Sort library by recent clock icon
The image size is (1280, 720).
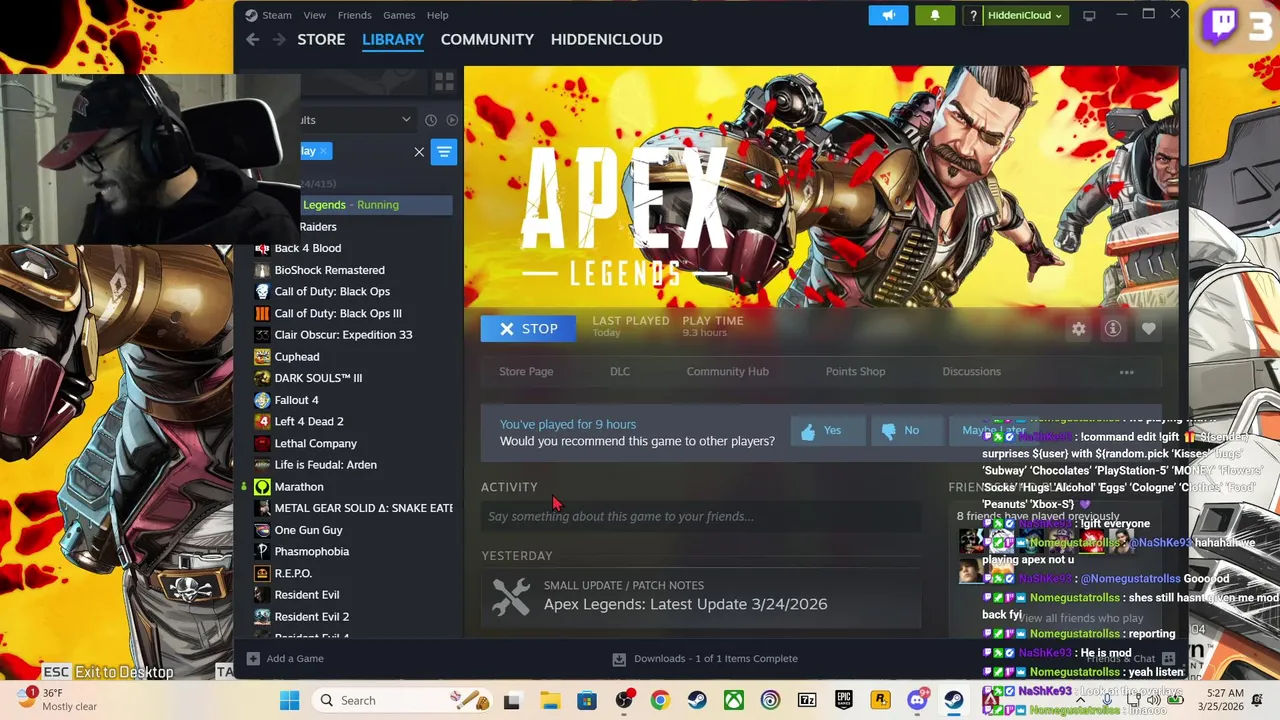pos(431,120)
